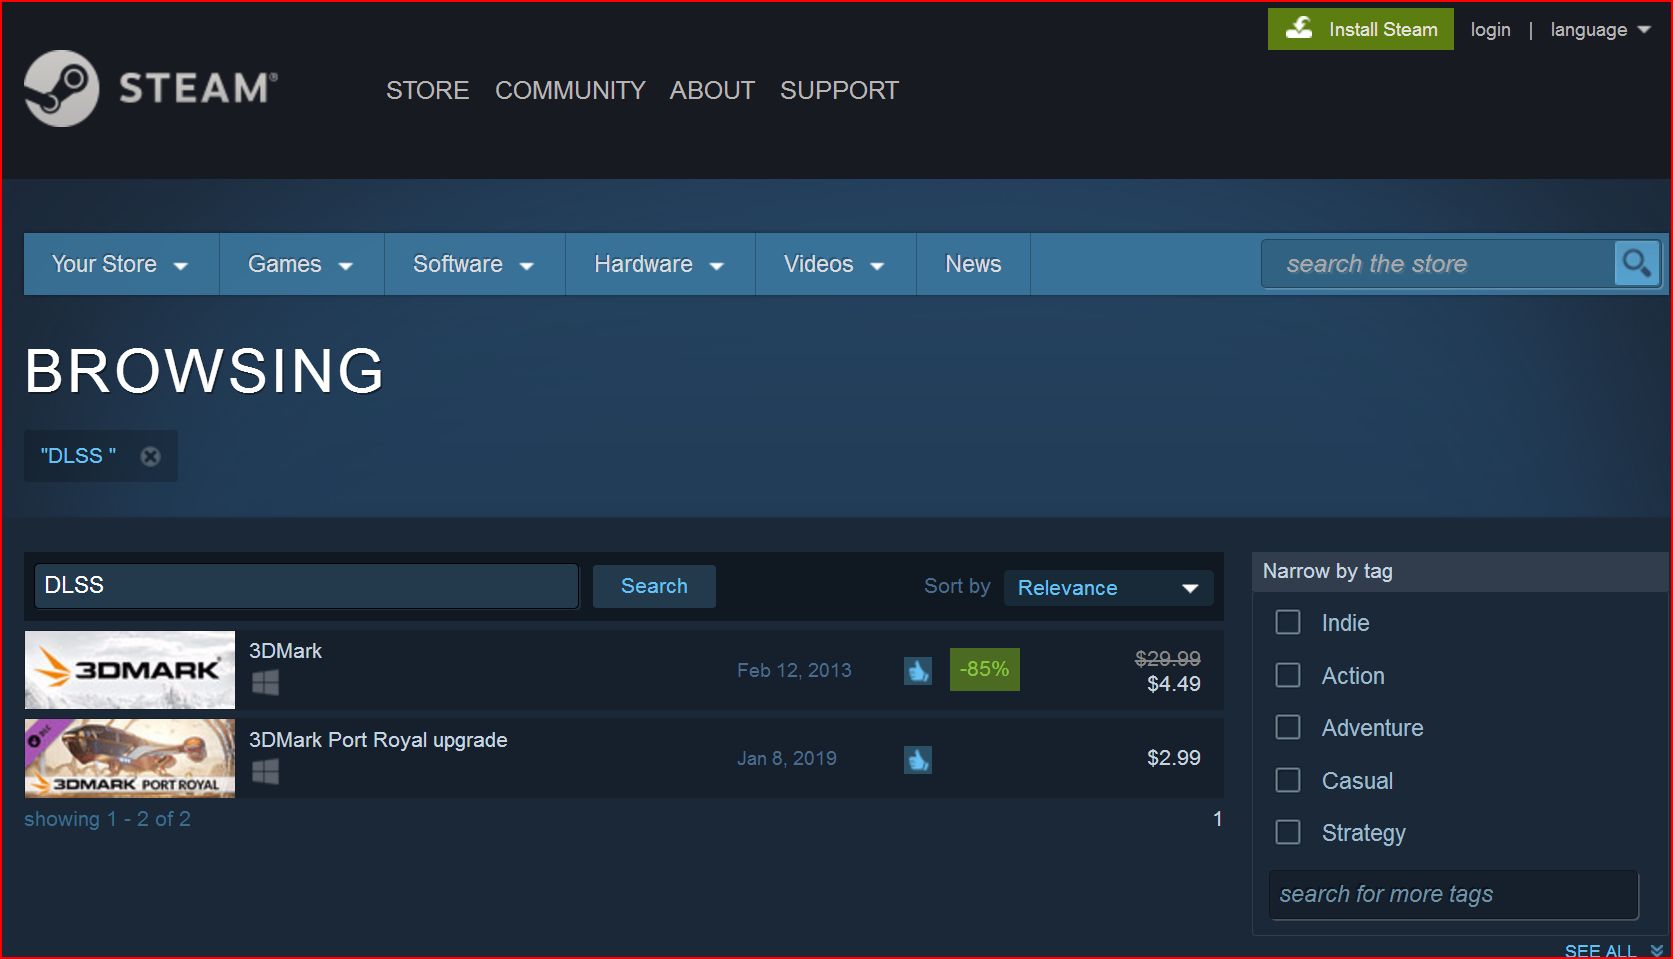Toggle the Strategy tag checkbox
This screenshot has height=959, width=1673.
(1288, 832)
